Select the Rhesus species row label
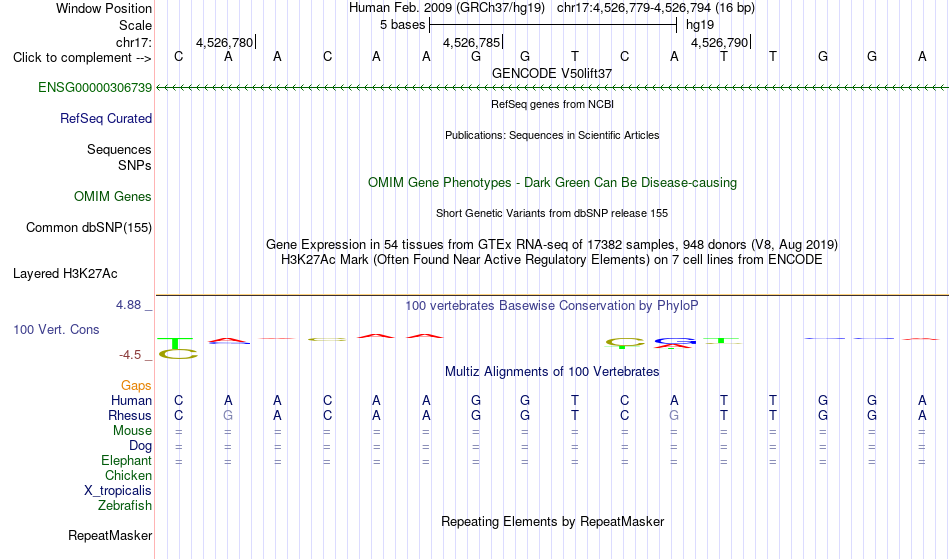Screen dimensions: 950x559 (129, 415)
